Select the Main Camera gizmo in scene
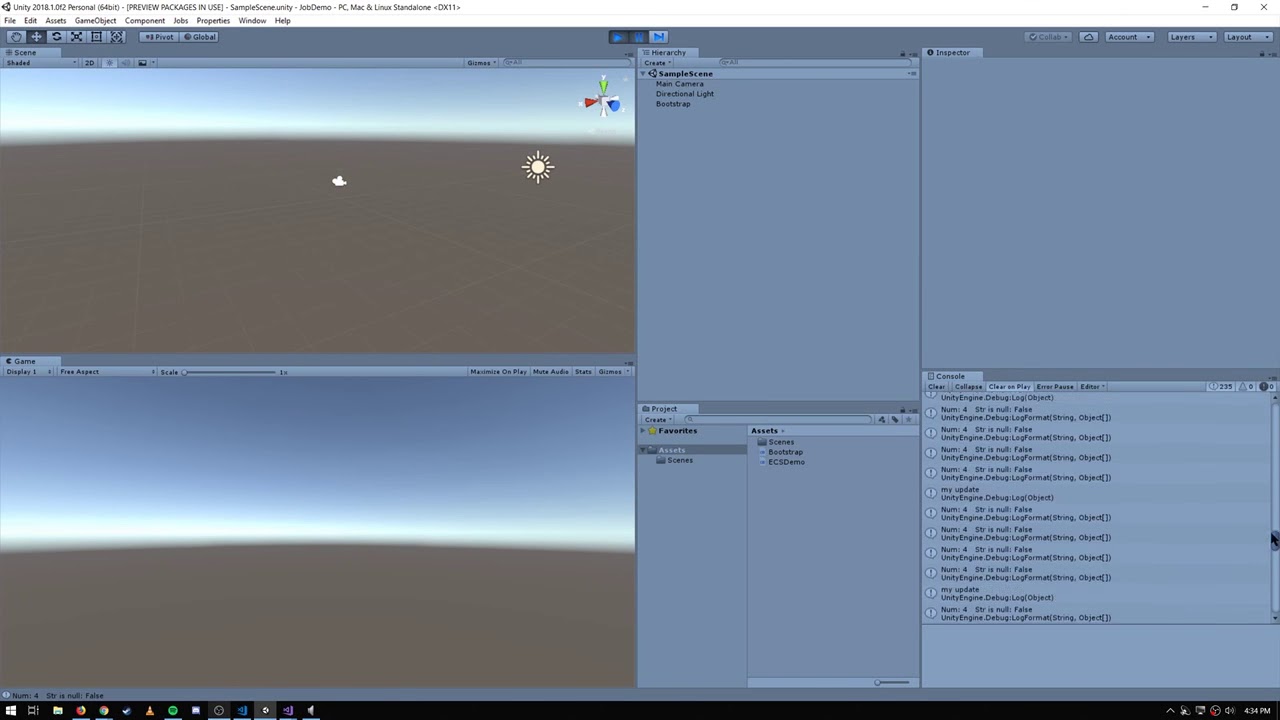Image resolution: width=1280 pixels, height=720 pixels. click(339, 181)
